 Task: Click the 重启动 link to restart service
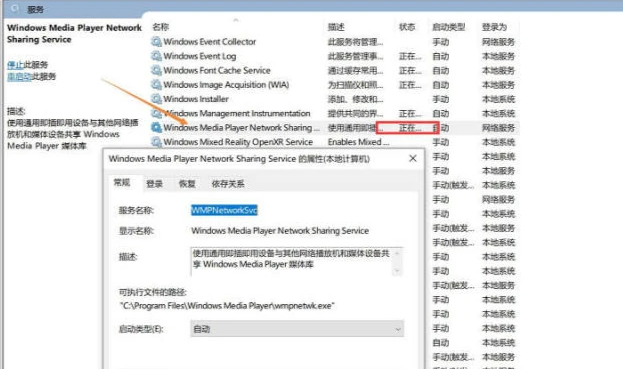click(19, 77)
